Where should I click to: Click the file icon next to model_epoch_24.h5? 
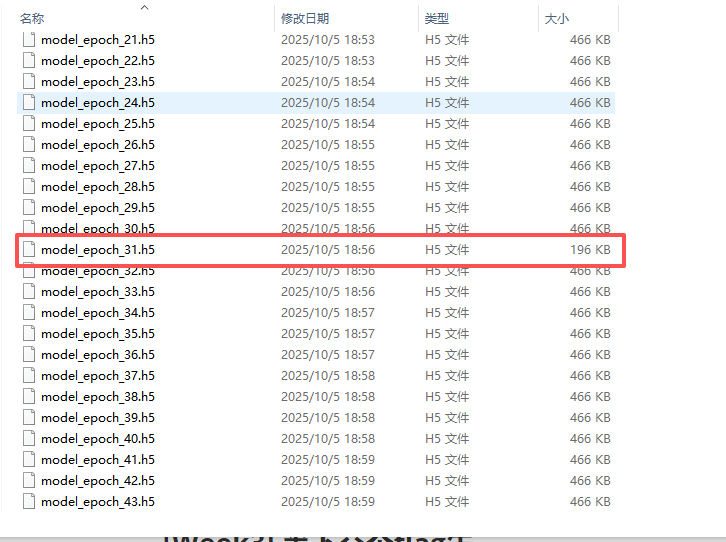click(29, 102)
